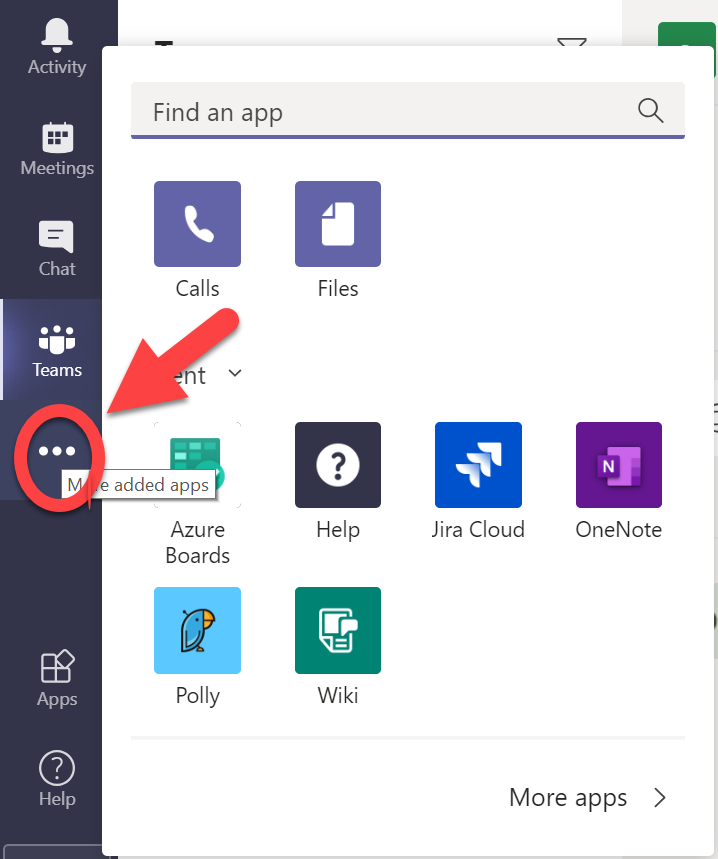Click the Wiki label text
The height and width of the screenshot is (859, 718).
pos(338,695)
